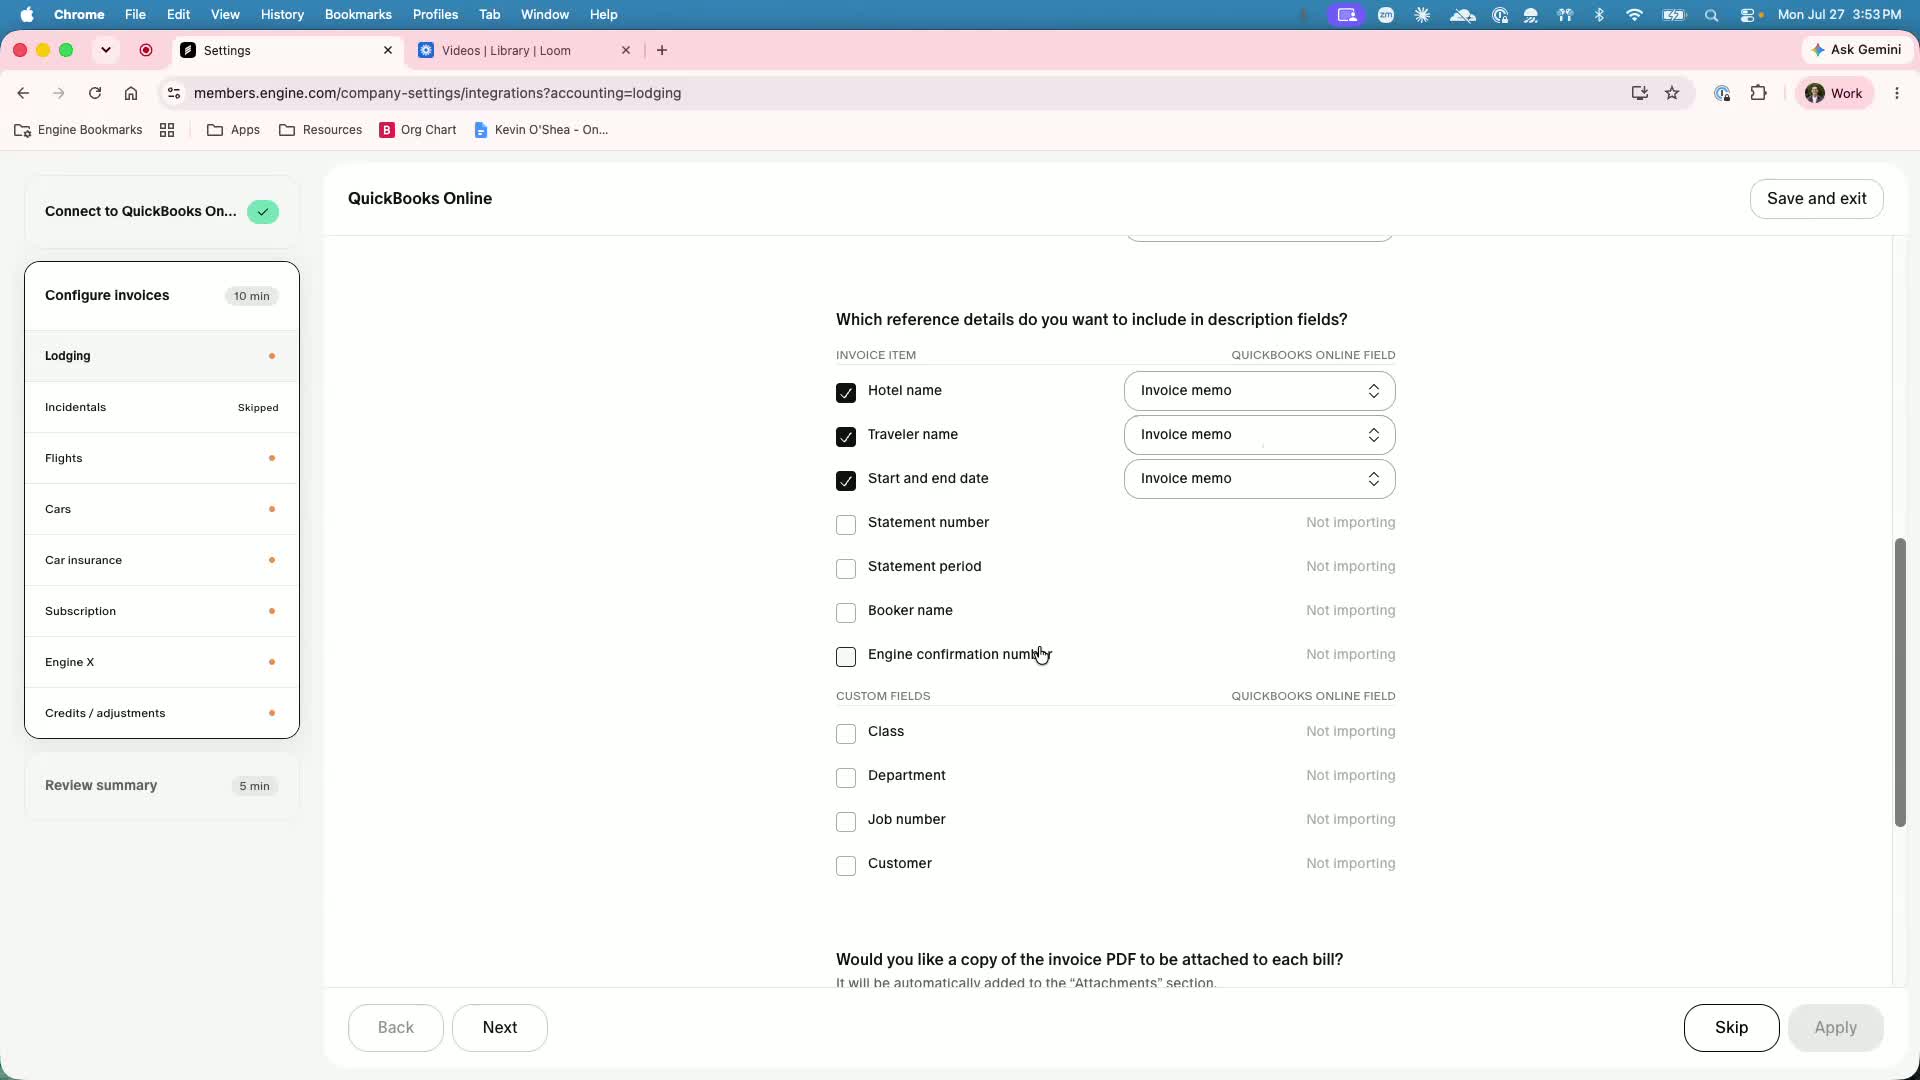Click the page vertical scrollbar thumb

click(1900, 683)
